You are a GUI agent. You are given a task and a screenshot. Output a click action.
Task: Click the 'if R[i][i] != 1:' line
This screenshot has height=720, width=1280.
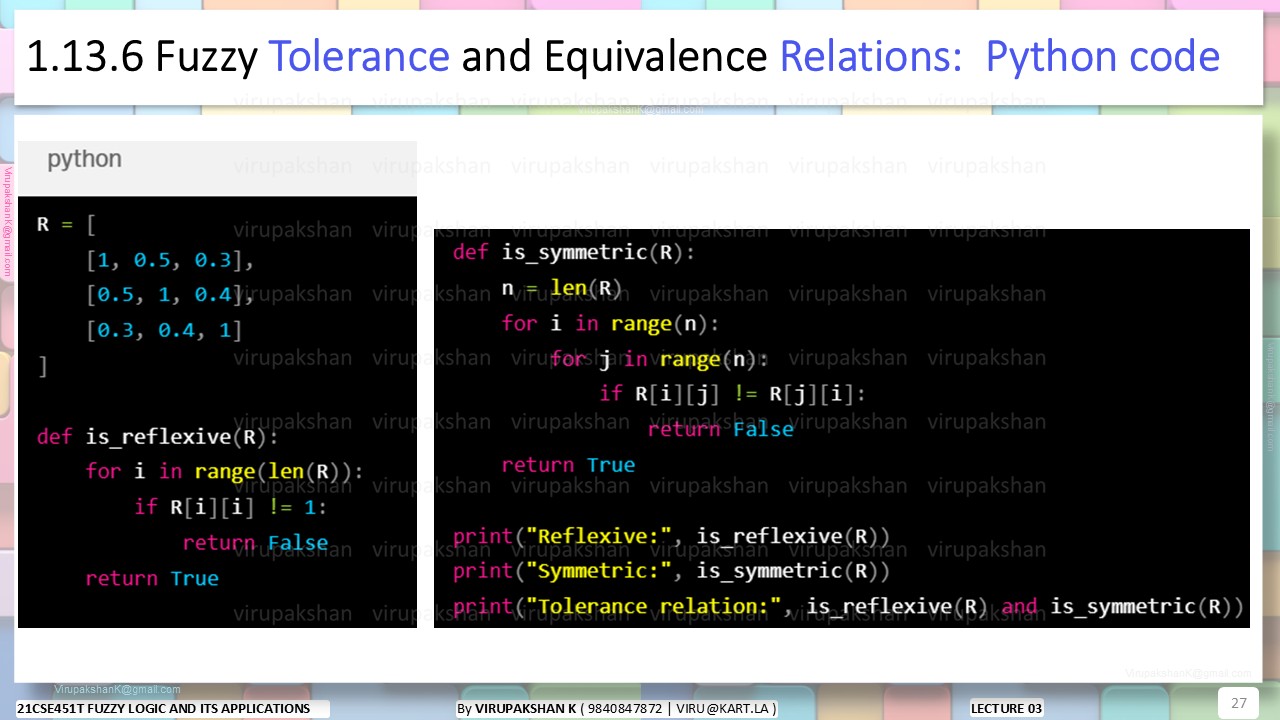[x=231, y=507]
